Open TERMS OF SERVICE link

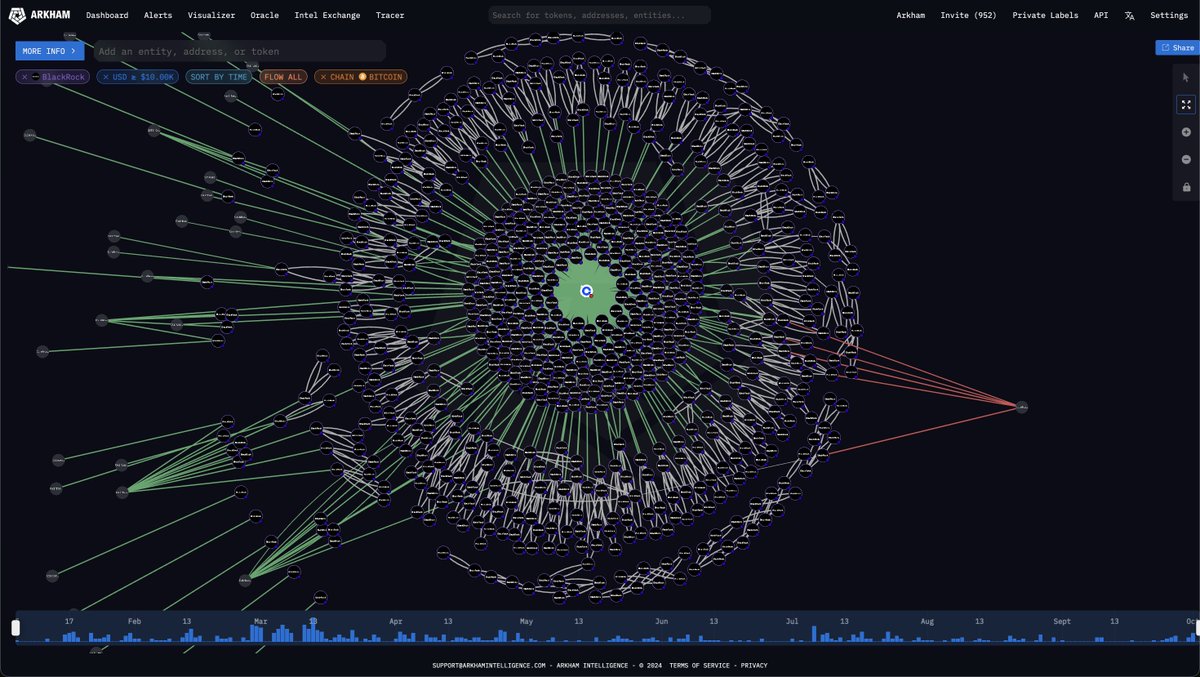pos(701,665)
